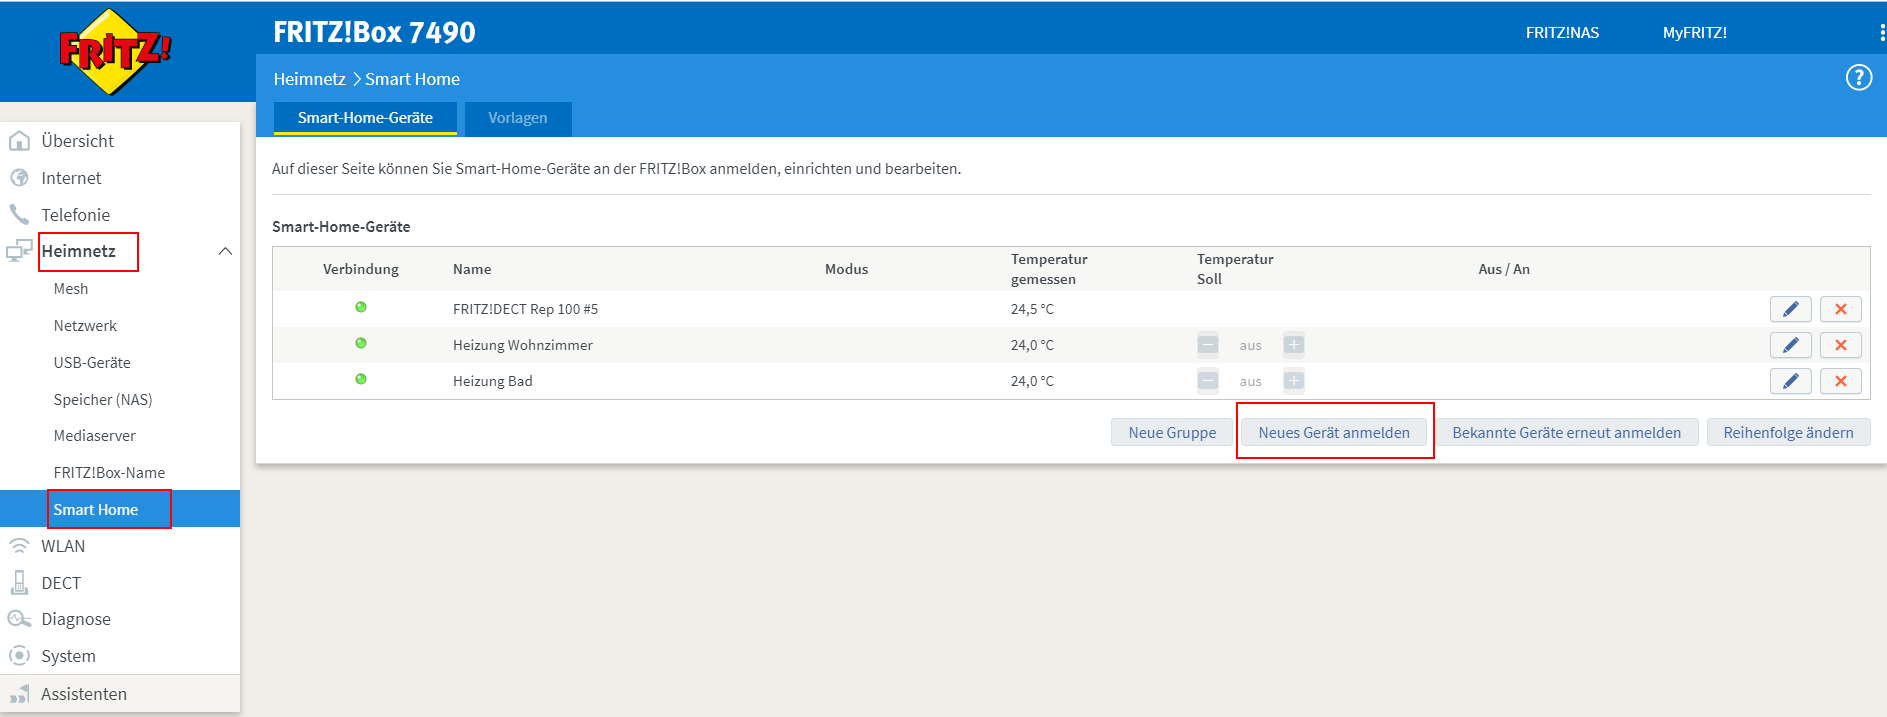The height and width of the screenshot is (717, 1887).
Task: Delete Heizung Bad with red X
Action: pyautogui.click(x=1840, y=381)
